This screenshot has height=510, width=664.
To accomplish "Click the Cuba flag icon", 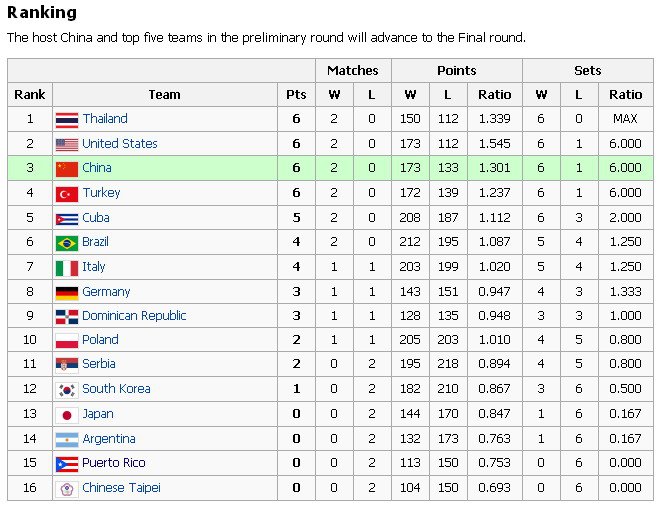I will point(67,219).
